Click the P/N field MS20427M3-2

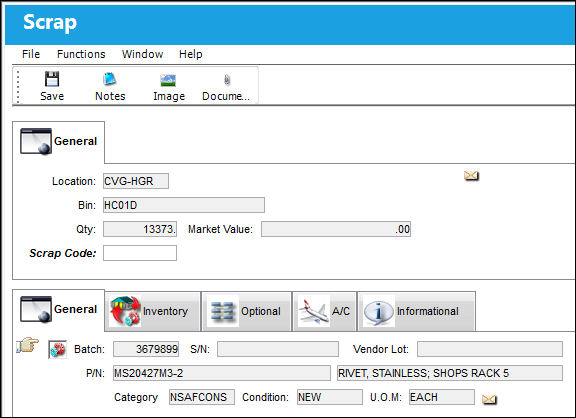coord(222,373)
